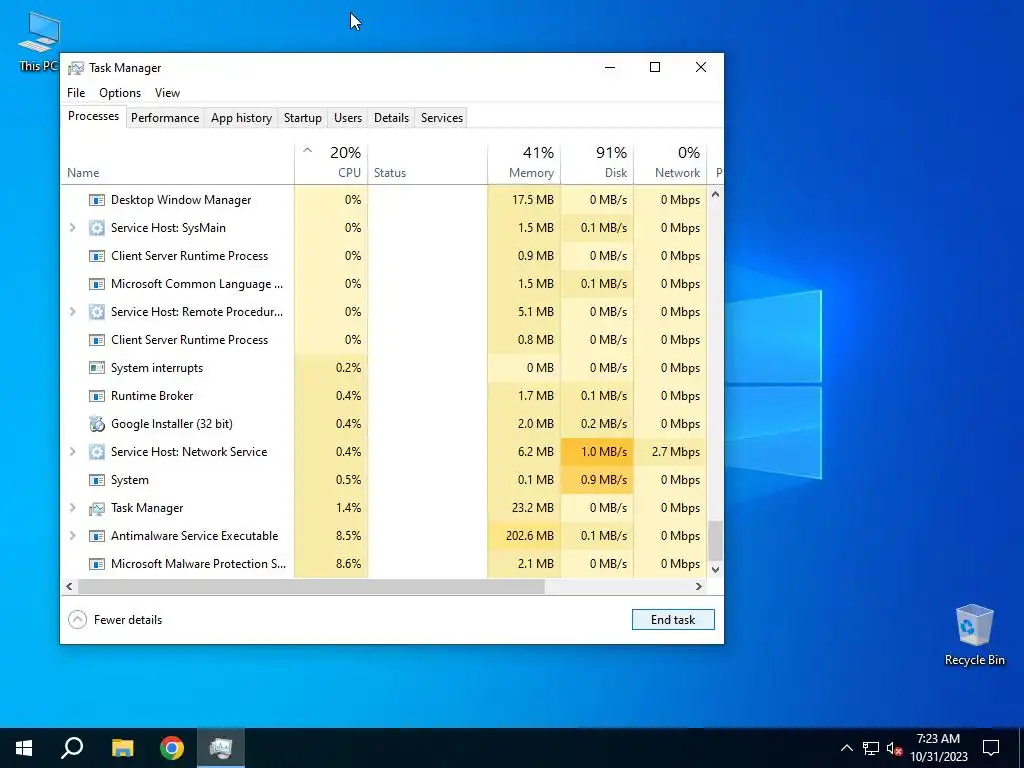Click the horizontal scrollbar right arrow

pos(699,586)
